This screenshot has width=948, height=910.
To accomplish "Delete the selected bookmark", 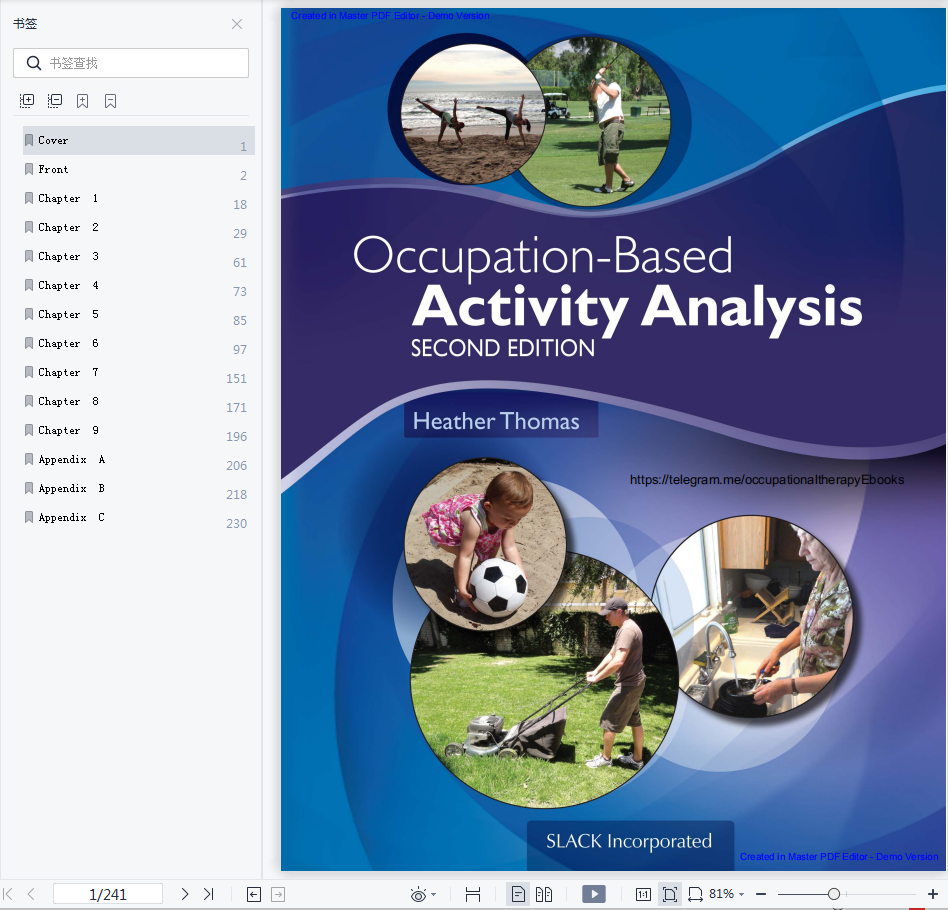I will 111,101.
